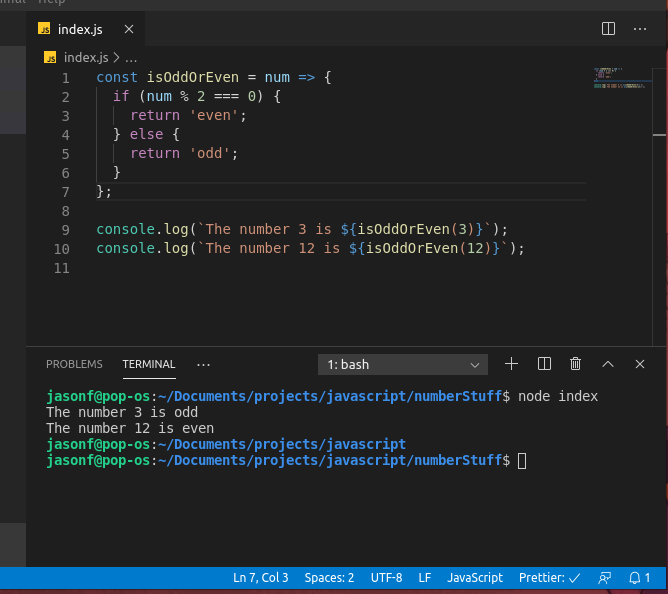The image size is (668, 594).
Task: Open the '1: bash' terminal dropdown
Action: coord(403,364)
